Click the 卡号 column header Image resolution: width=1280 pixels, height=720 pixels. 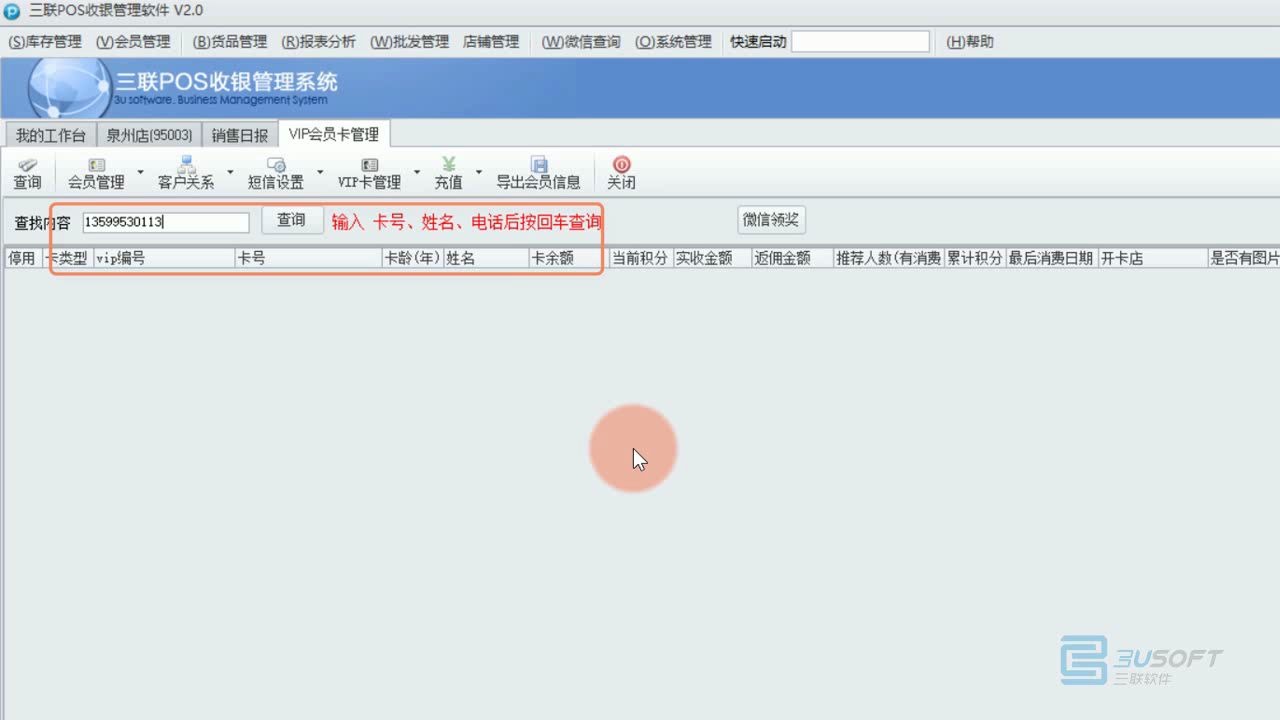pyautogui.click(x=308, y=258)
